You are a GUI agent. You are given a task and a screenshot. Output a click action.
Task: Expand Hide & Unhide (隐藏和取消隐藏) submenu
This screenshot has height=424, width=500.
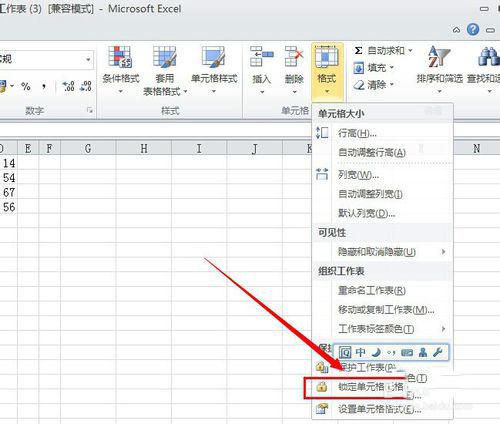click(x=443, y=252)
